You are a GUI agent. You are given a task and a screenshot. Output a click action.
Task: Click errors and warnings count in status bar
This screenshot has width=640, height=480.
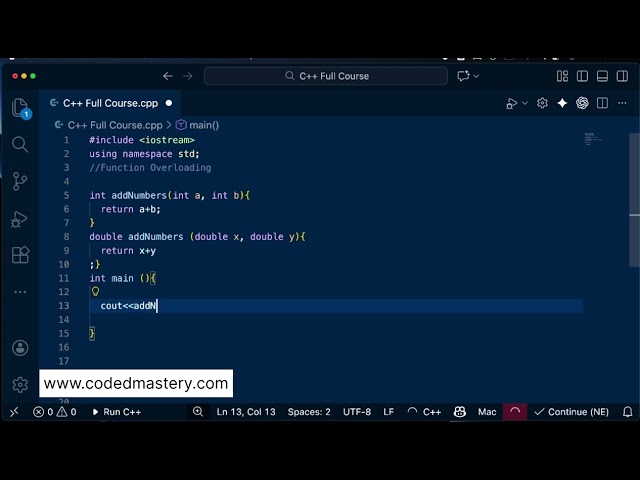pos(55,412)
